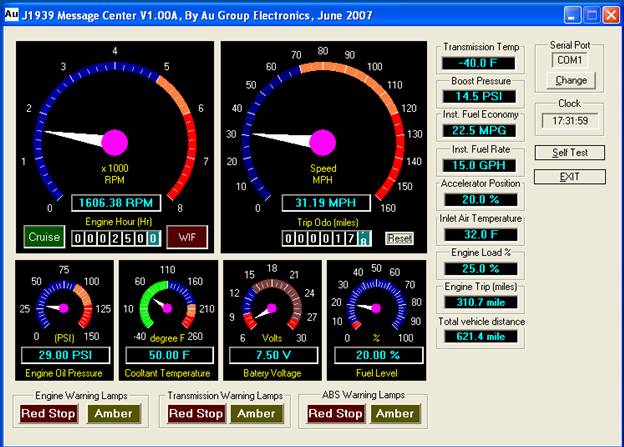The image size is (624, 447).
Task: Toggle ABS Warning Red Stop lamp
Action: pos(335,414)
